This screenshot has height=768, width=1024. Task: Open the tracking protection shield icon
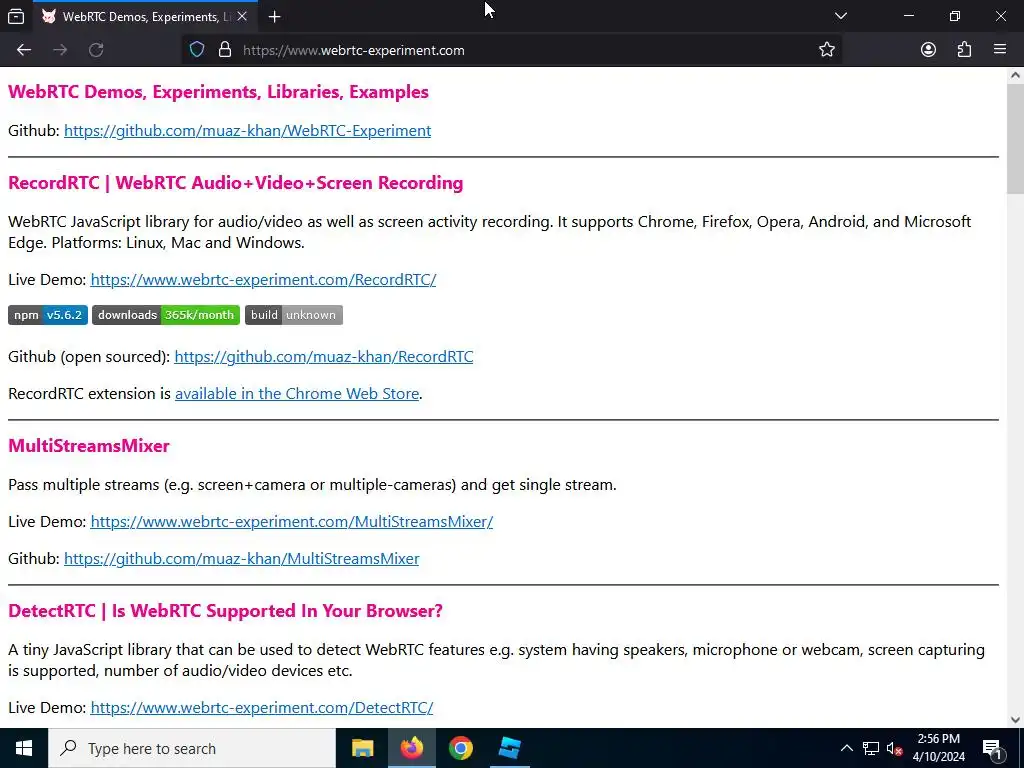pyautogui.click(x=197, y=50)
